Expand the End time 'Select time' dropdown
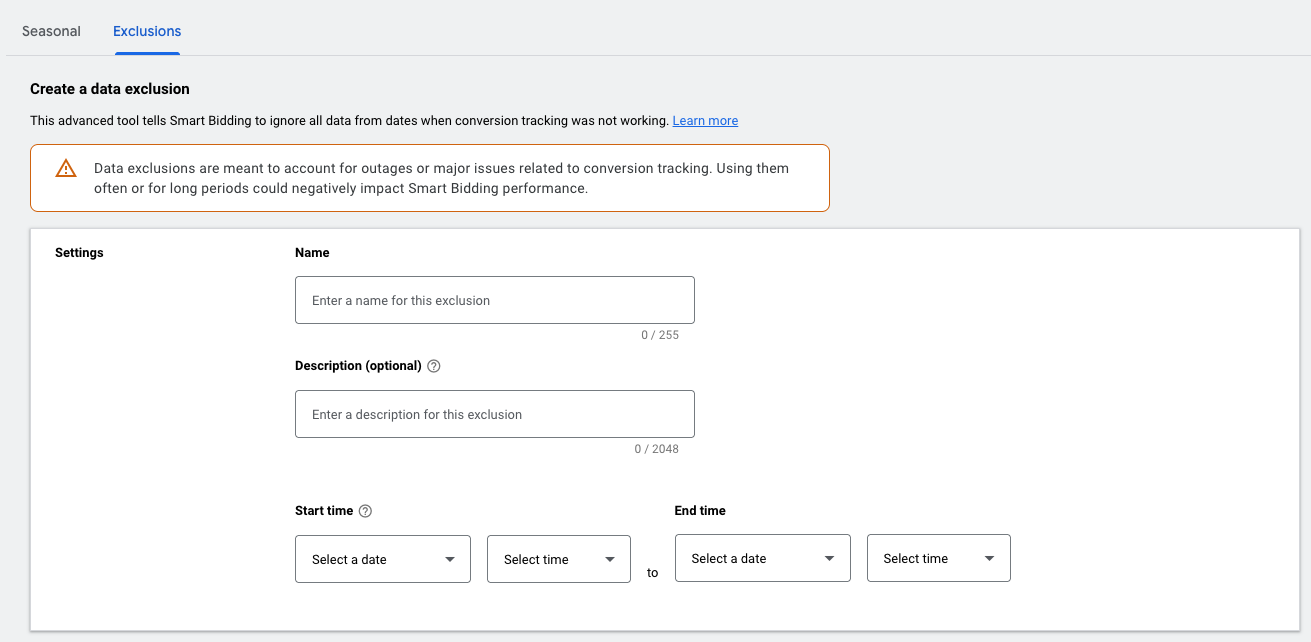The width and height of the screenshot is (1311, 642). point(938,559)
